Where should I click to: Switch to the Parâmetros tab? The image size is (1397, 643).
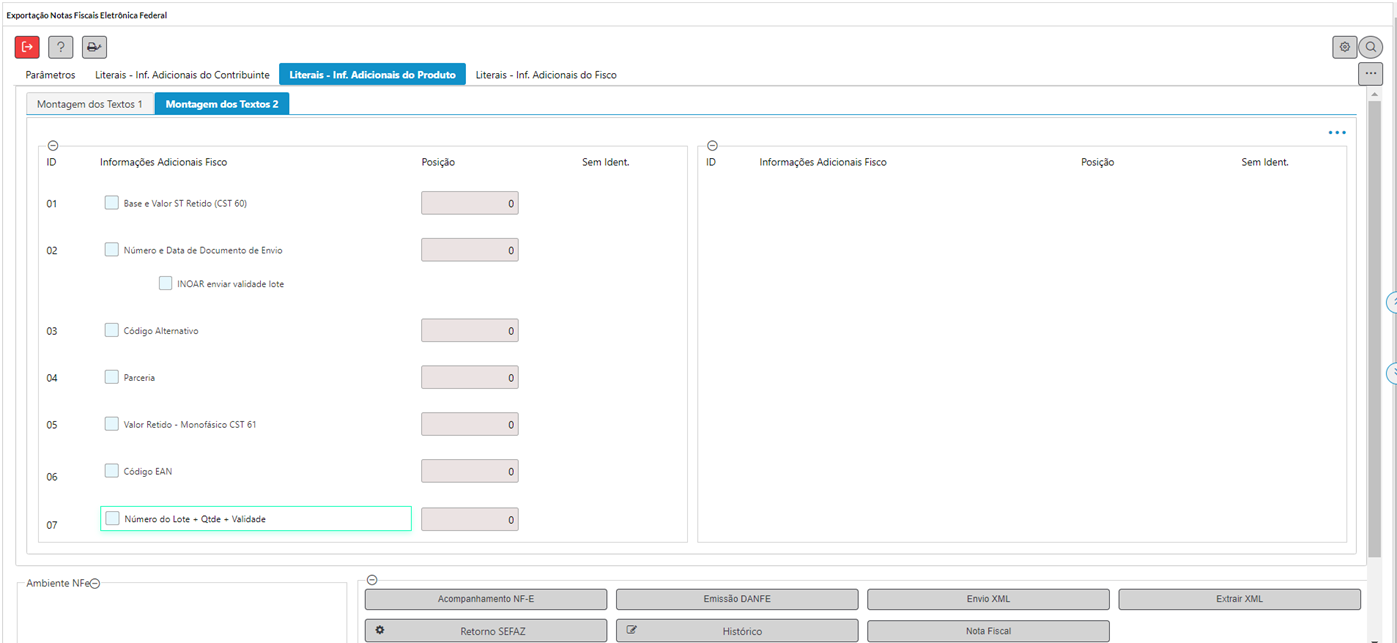(50, 75)
